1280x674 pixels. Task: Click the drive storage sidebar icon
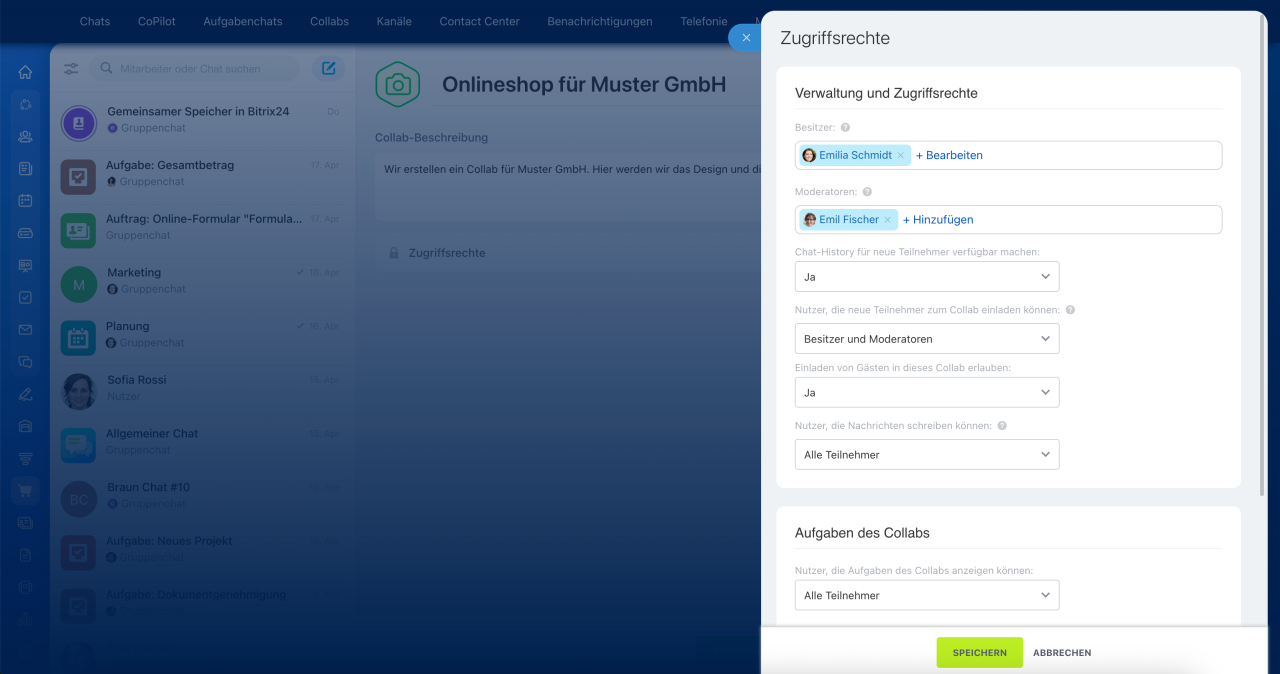(25, 233)
